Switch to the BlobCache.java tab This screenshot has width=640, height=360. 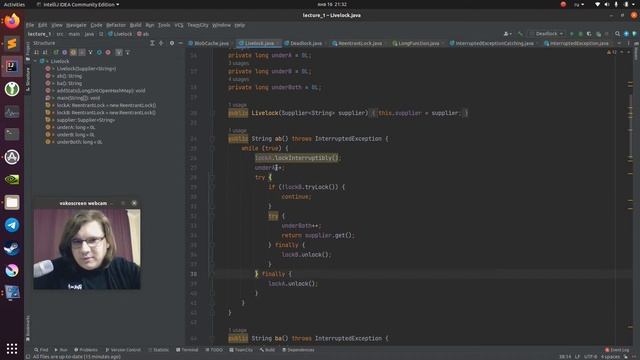point(211,43)
